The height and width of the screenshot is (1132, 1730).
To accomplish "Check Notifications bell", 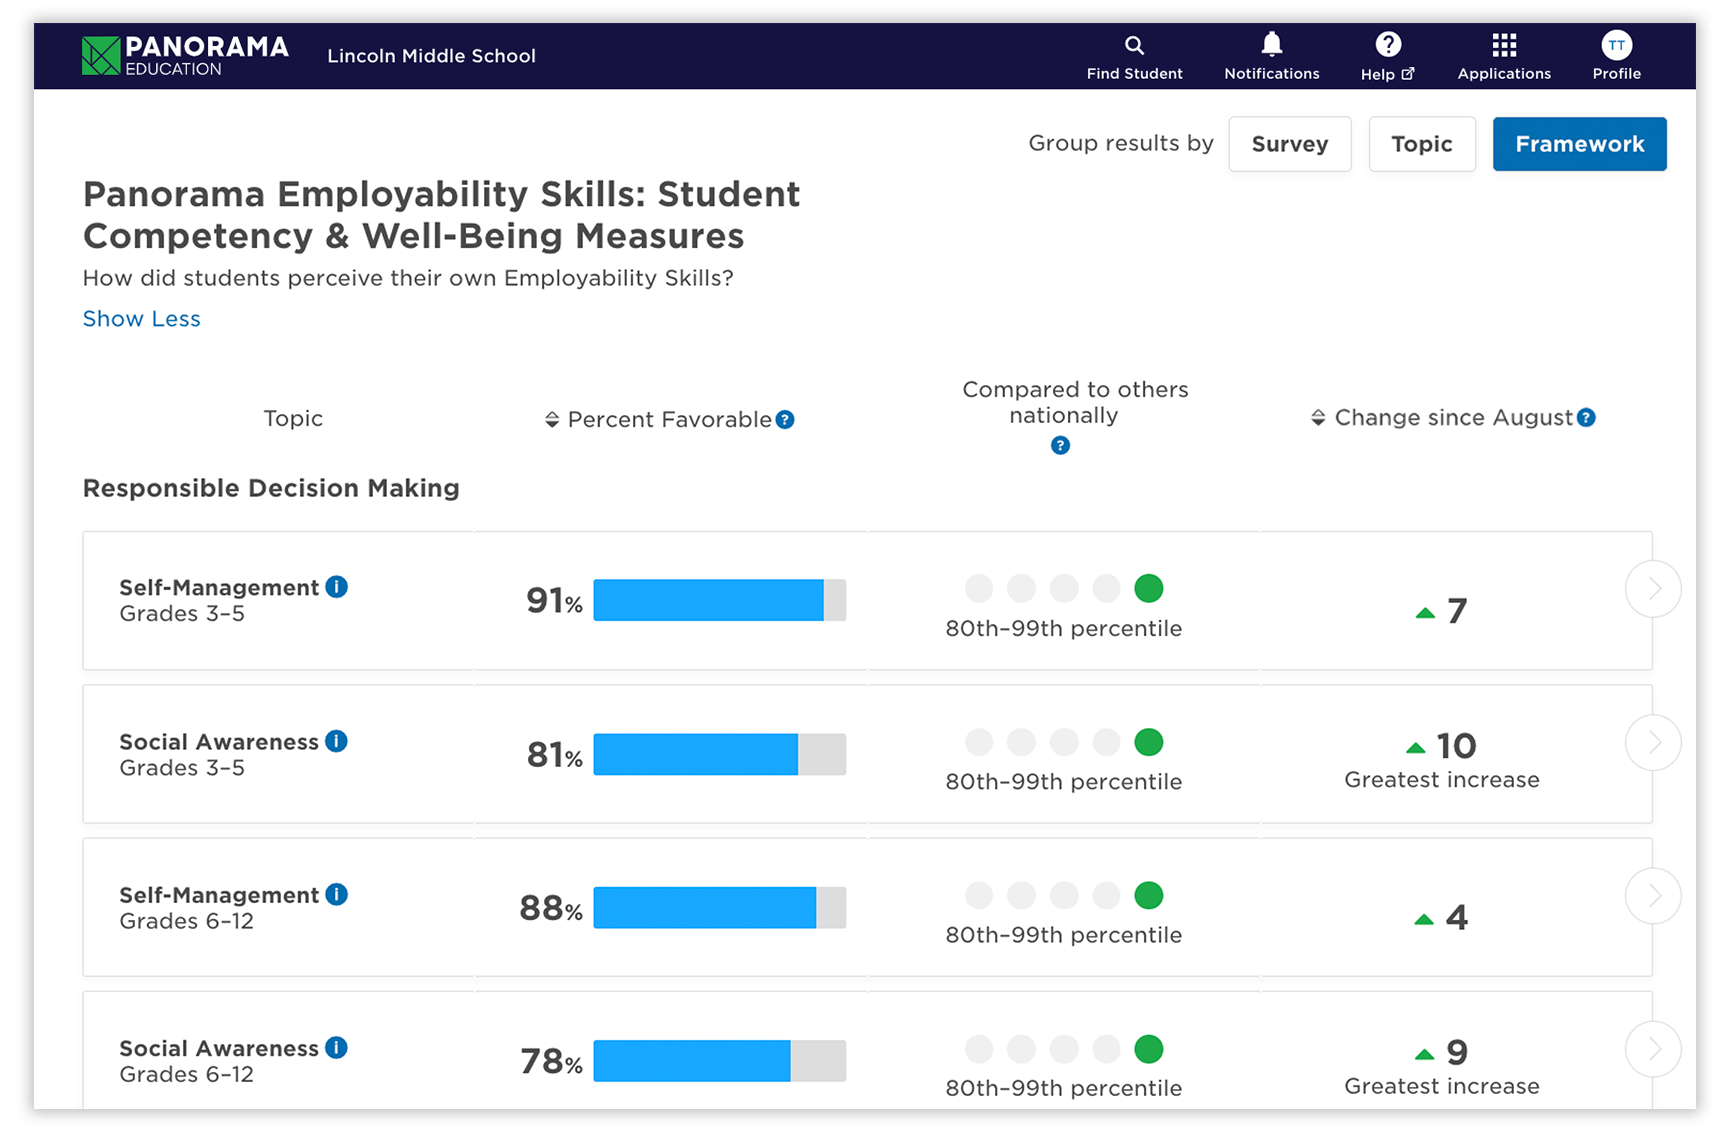I will [1271, 55].
